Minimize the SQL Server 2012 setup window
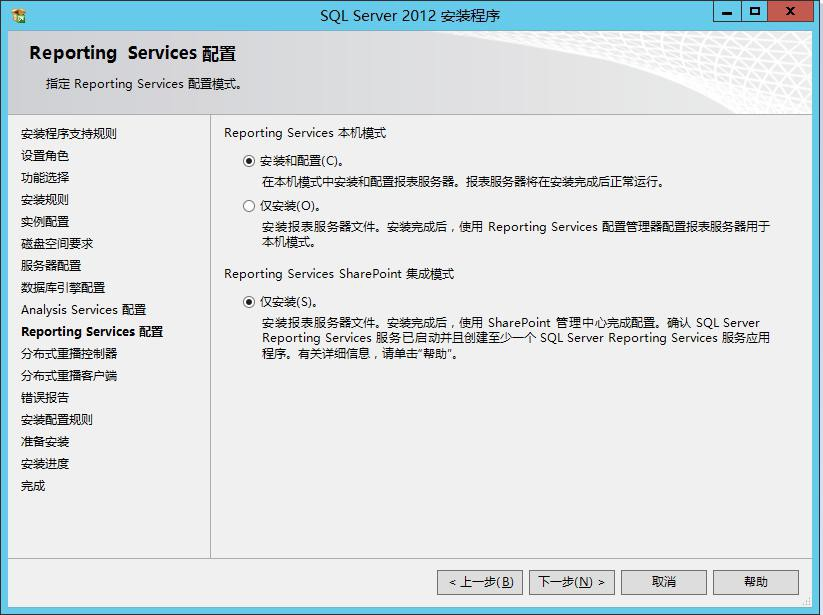Viewport: 823px width, 615px height. (x=727, y=12)
